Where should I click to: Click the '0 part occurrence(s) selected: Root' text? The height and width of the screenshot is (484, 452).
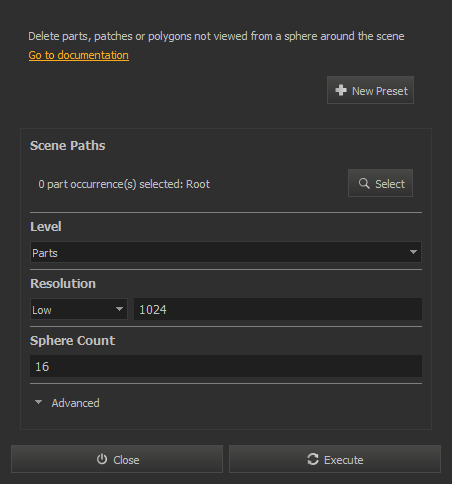pyautogui.click(x=124, y=184)
